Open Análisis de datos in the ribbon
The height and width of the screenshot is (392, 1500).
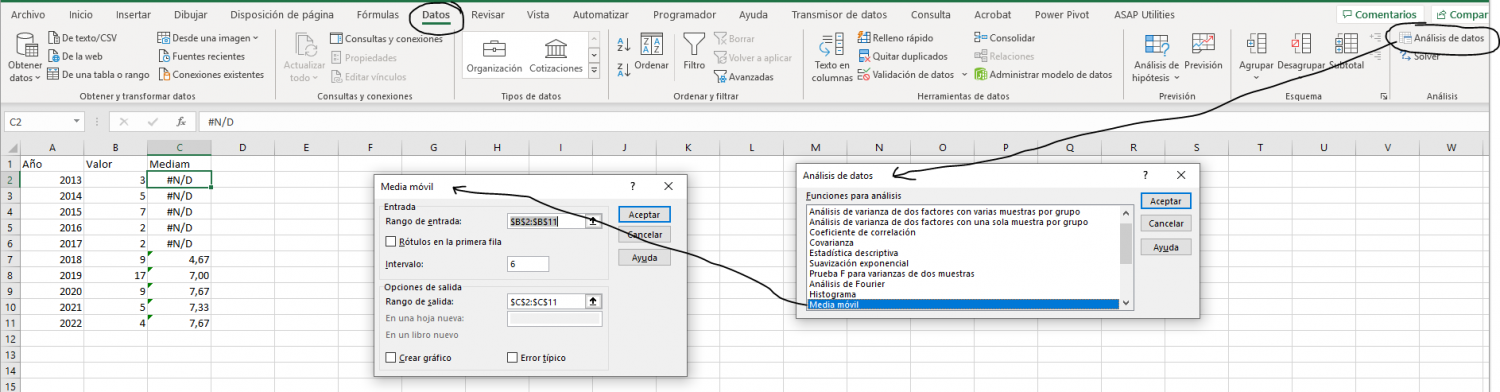click(x=1441, y=38)
